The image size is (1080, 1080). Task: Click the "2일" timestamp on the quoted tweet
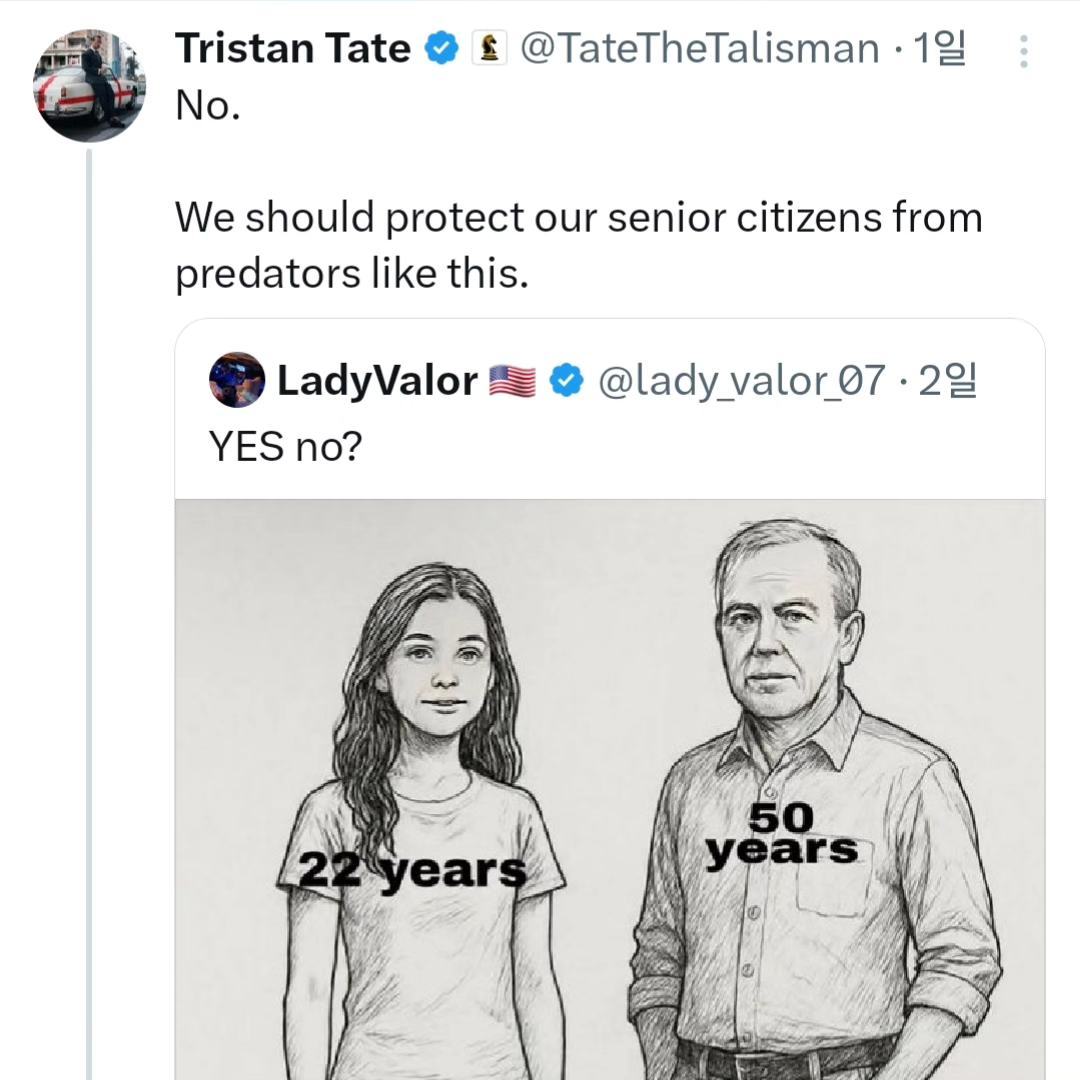tap(946, 380)
